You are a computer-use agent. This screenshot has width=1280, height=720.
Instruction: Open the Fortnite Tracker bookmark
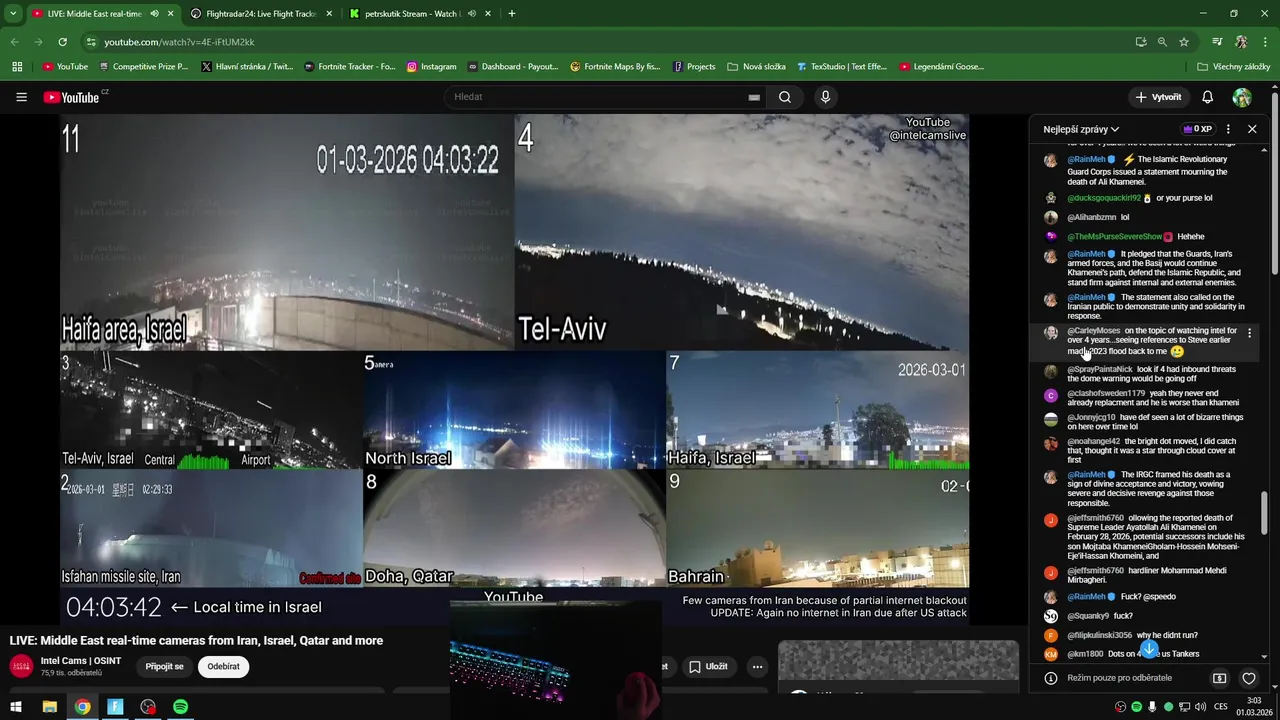pyautogui.click(x=350, y=67)
